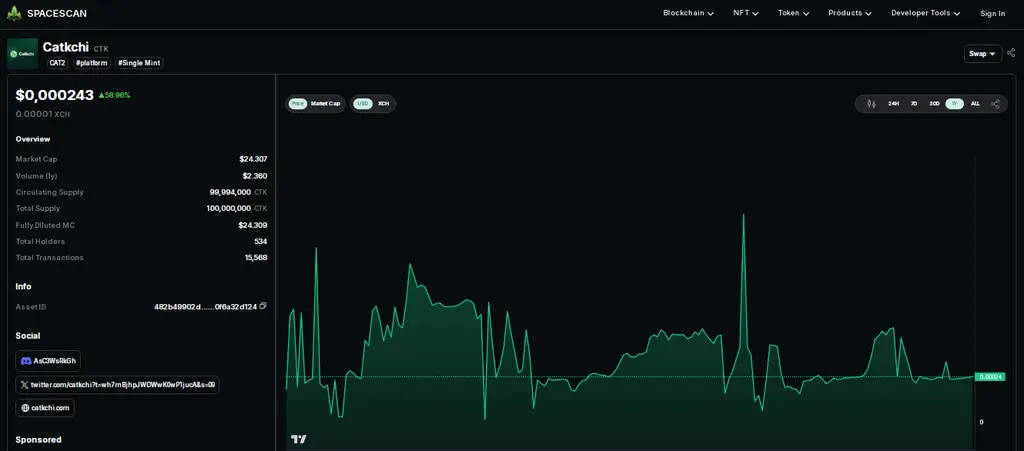Select the 24H chart range
This screenshot has width=1024, height=451.
coord(893,104)
